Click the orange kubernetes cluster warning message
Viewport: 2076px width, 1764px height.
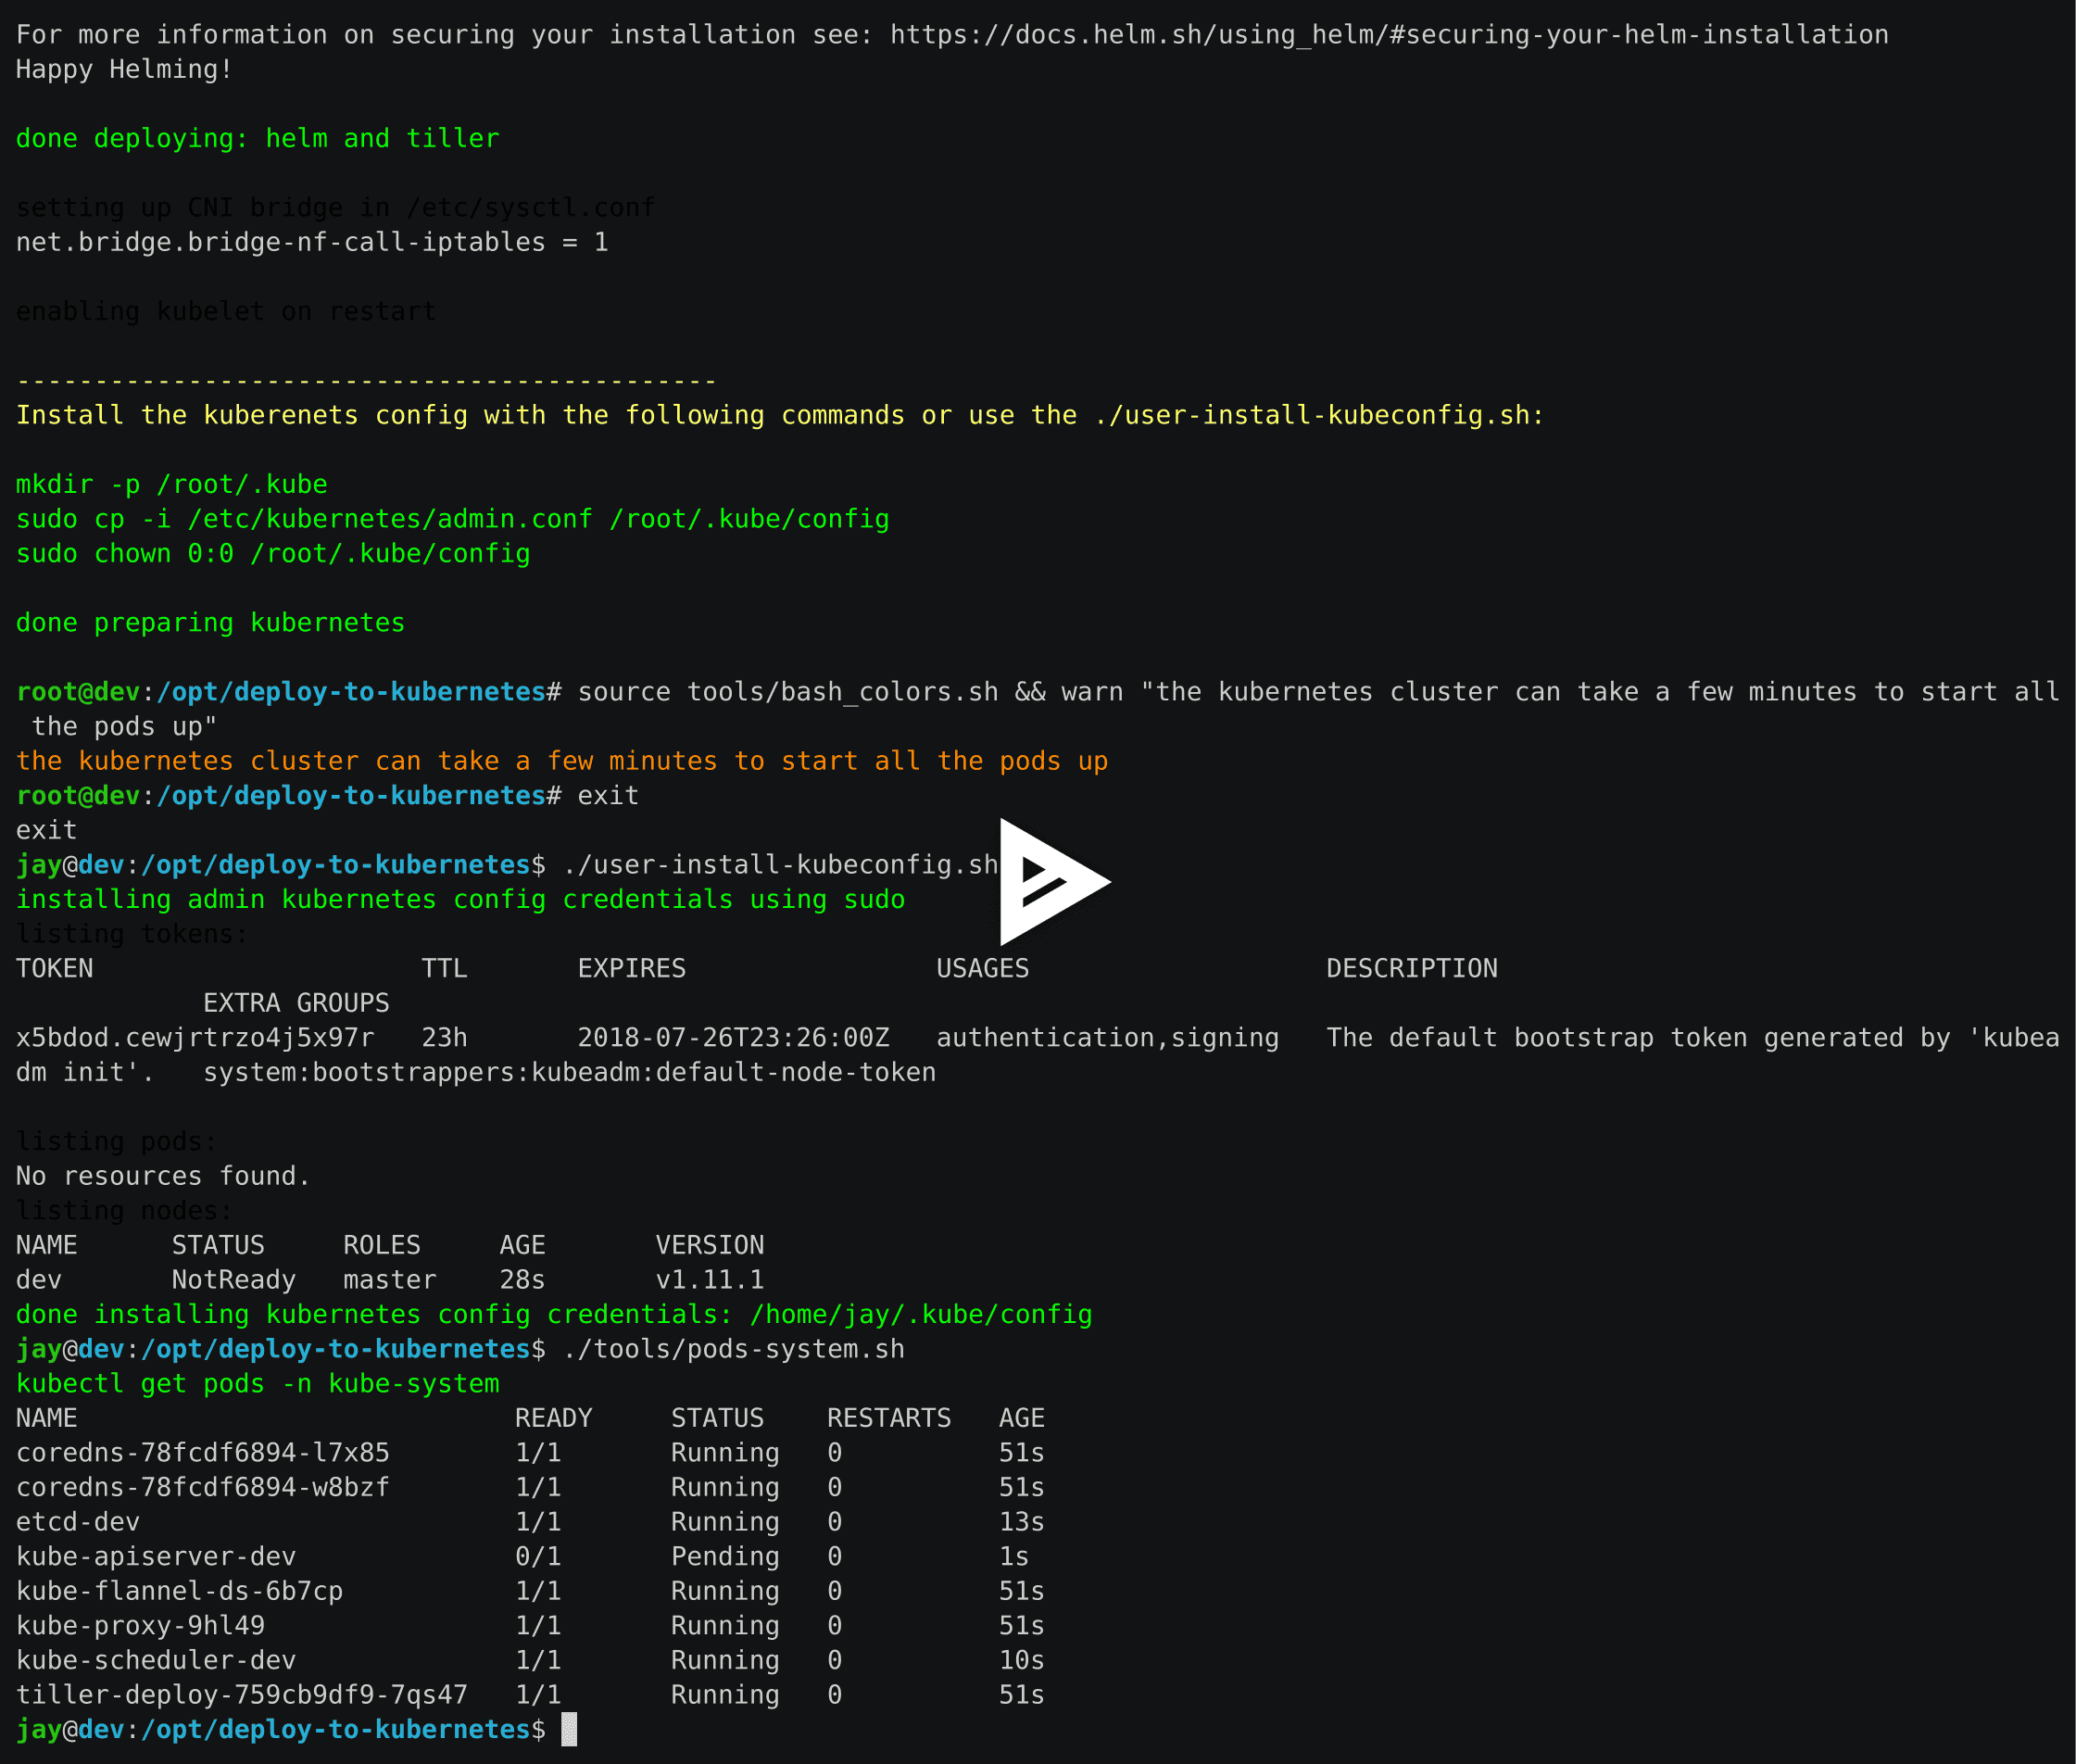click(561, 761)
